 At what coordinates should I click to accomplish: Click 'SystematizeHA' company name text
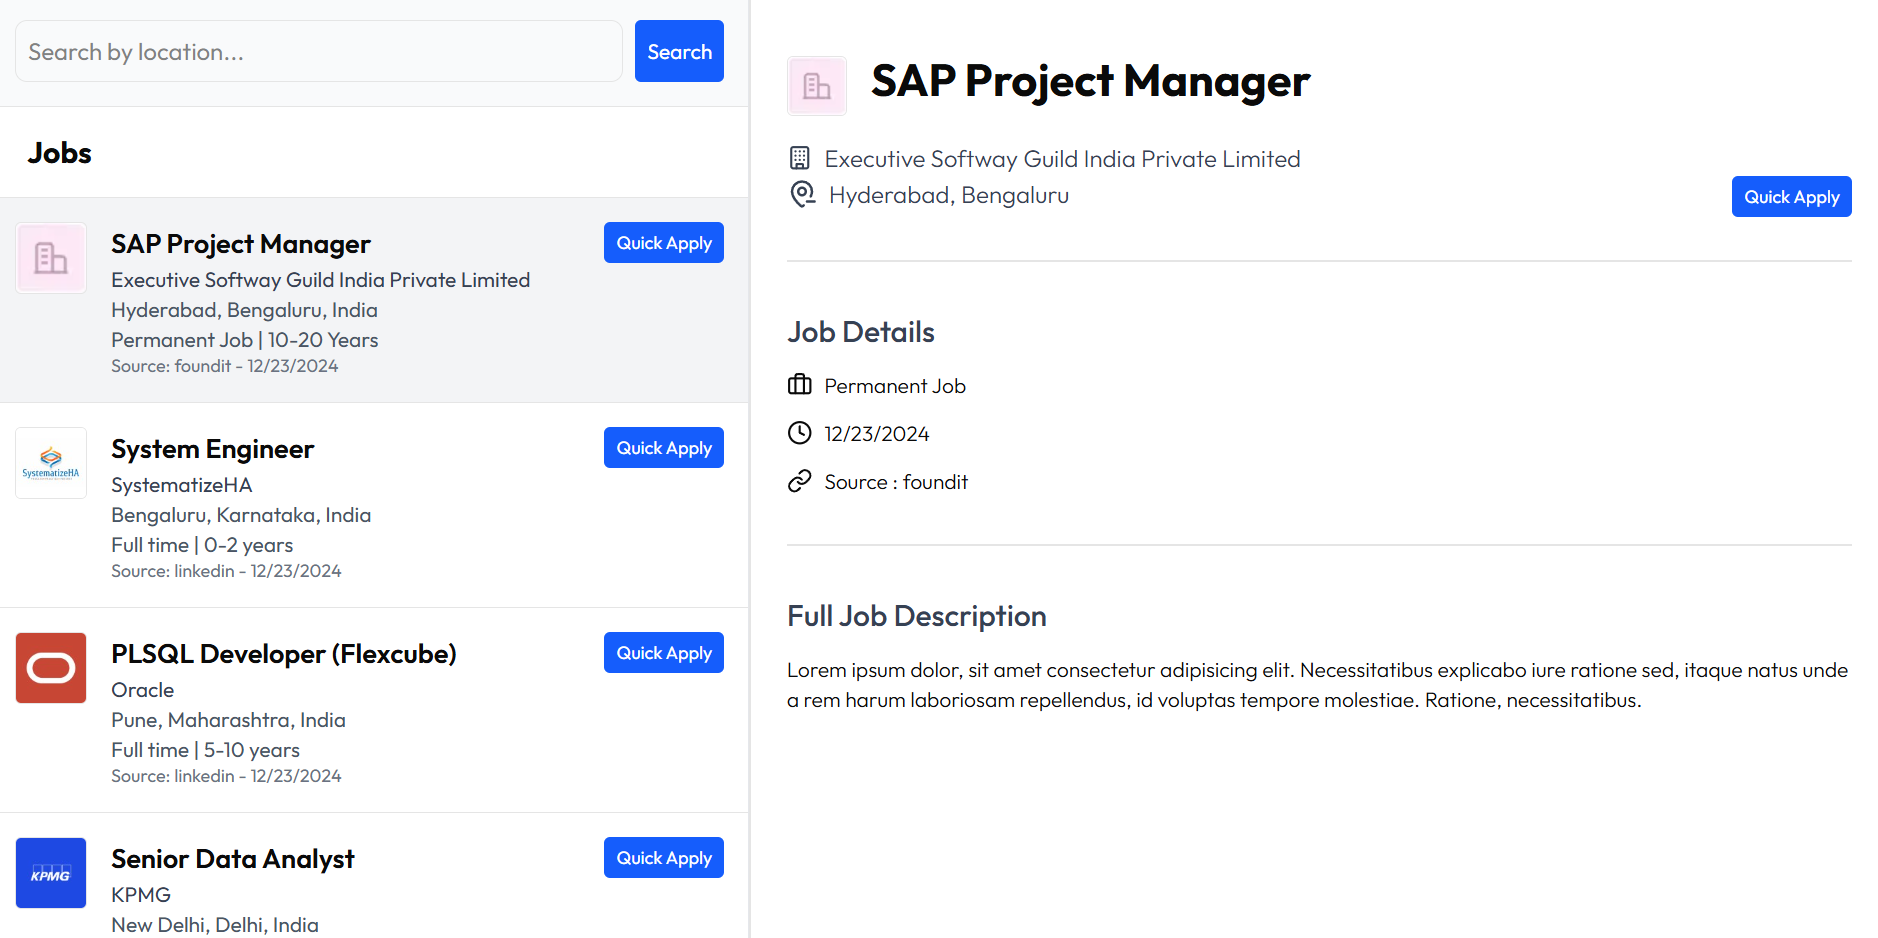click(x=182, y=485)
